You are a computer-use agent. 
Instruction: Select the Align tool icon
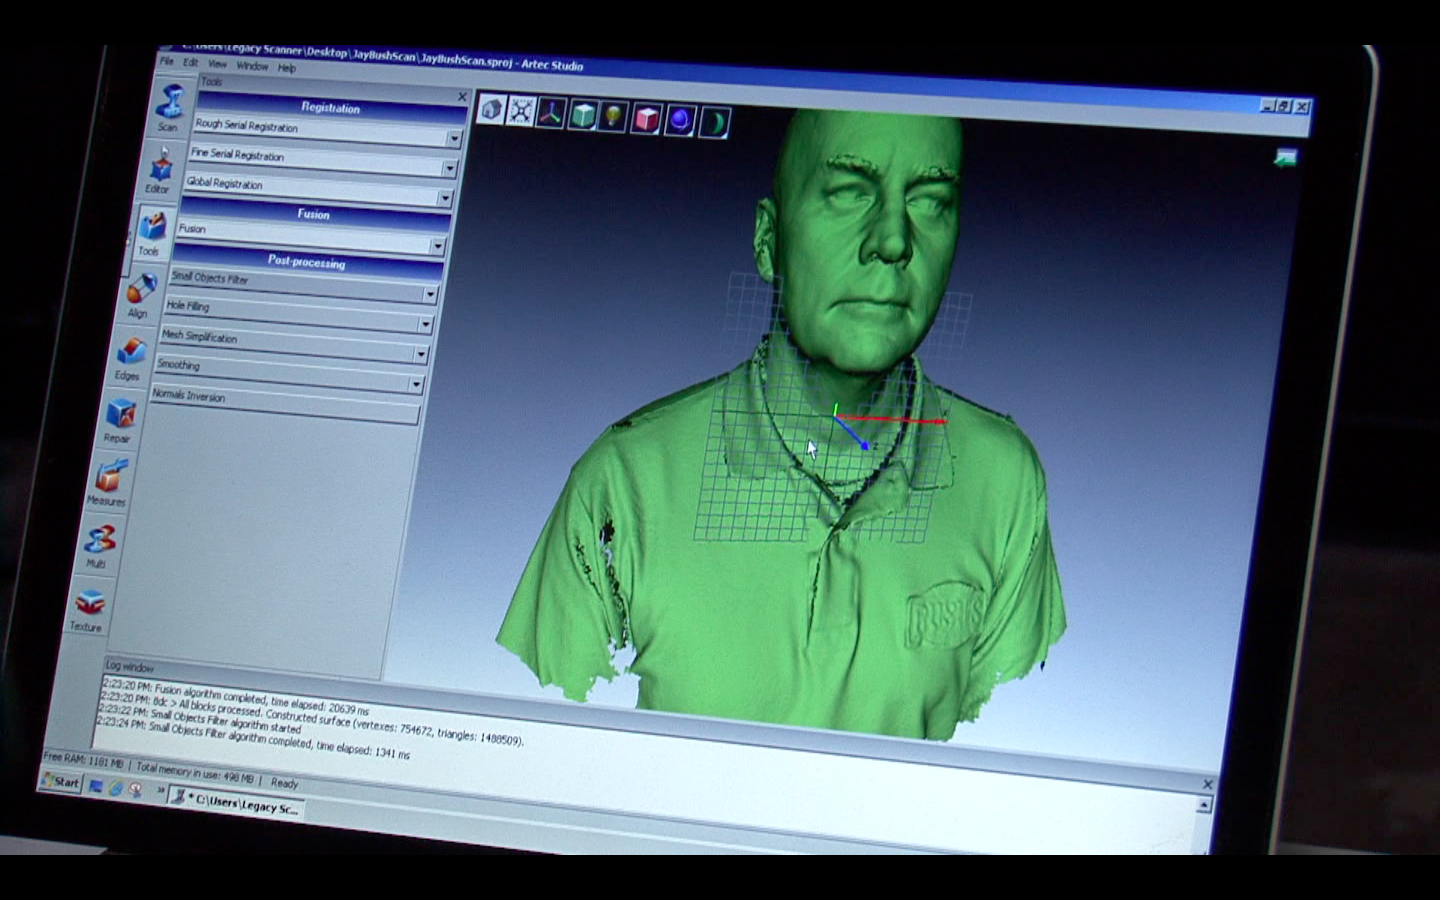(141, 293)
